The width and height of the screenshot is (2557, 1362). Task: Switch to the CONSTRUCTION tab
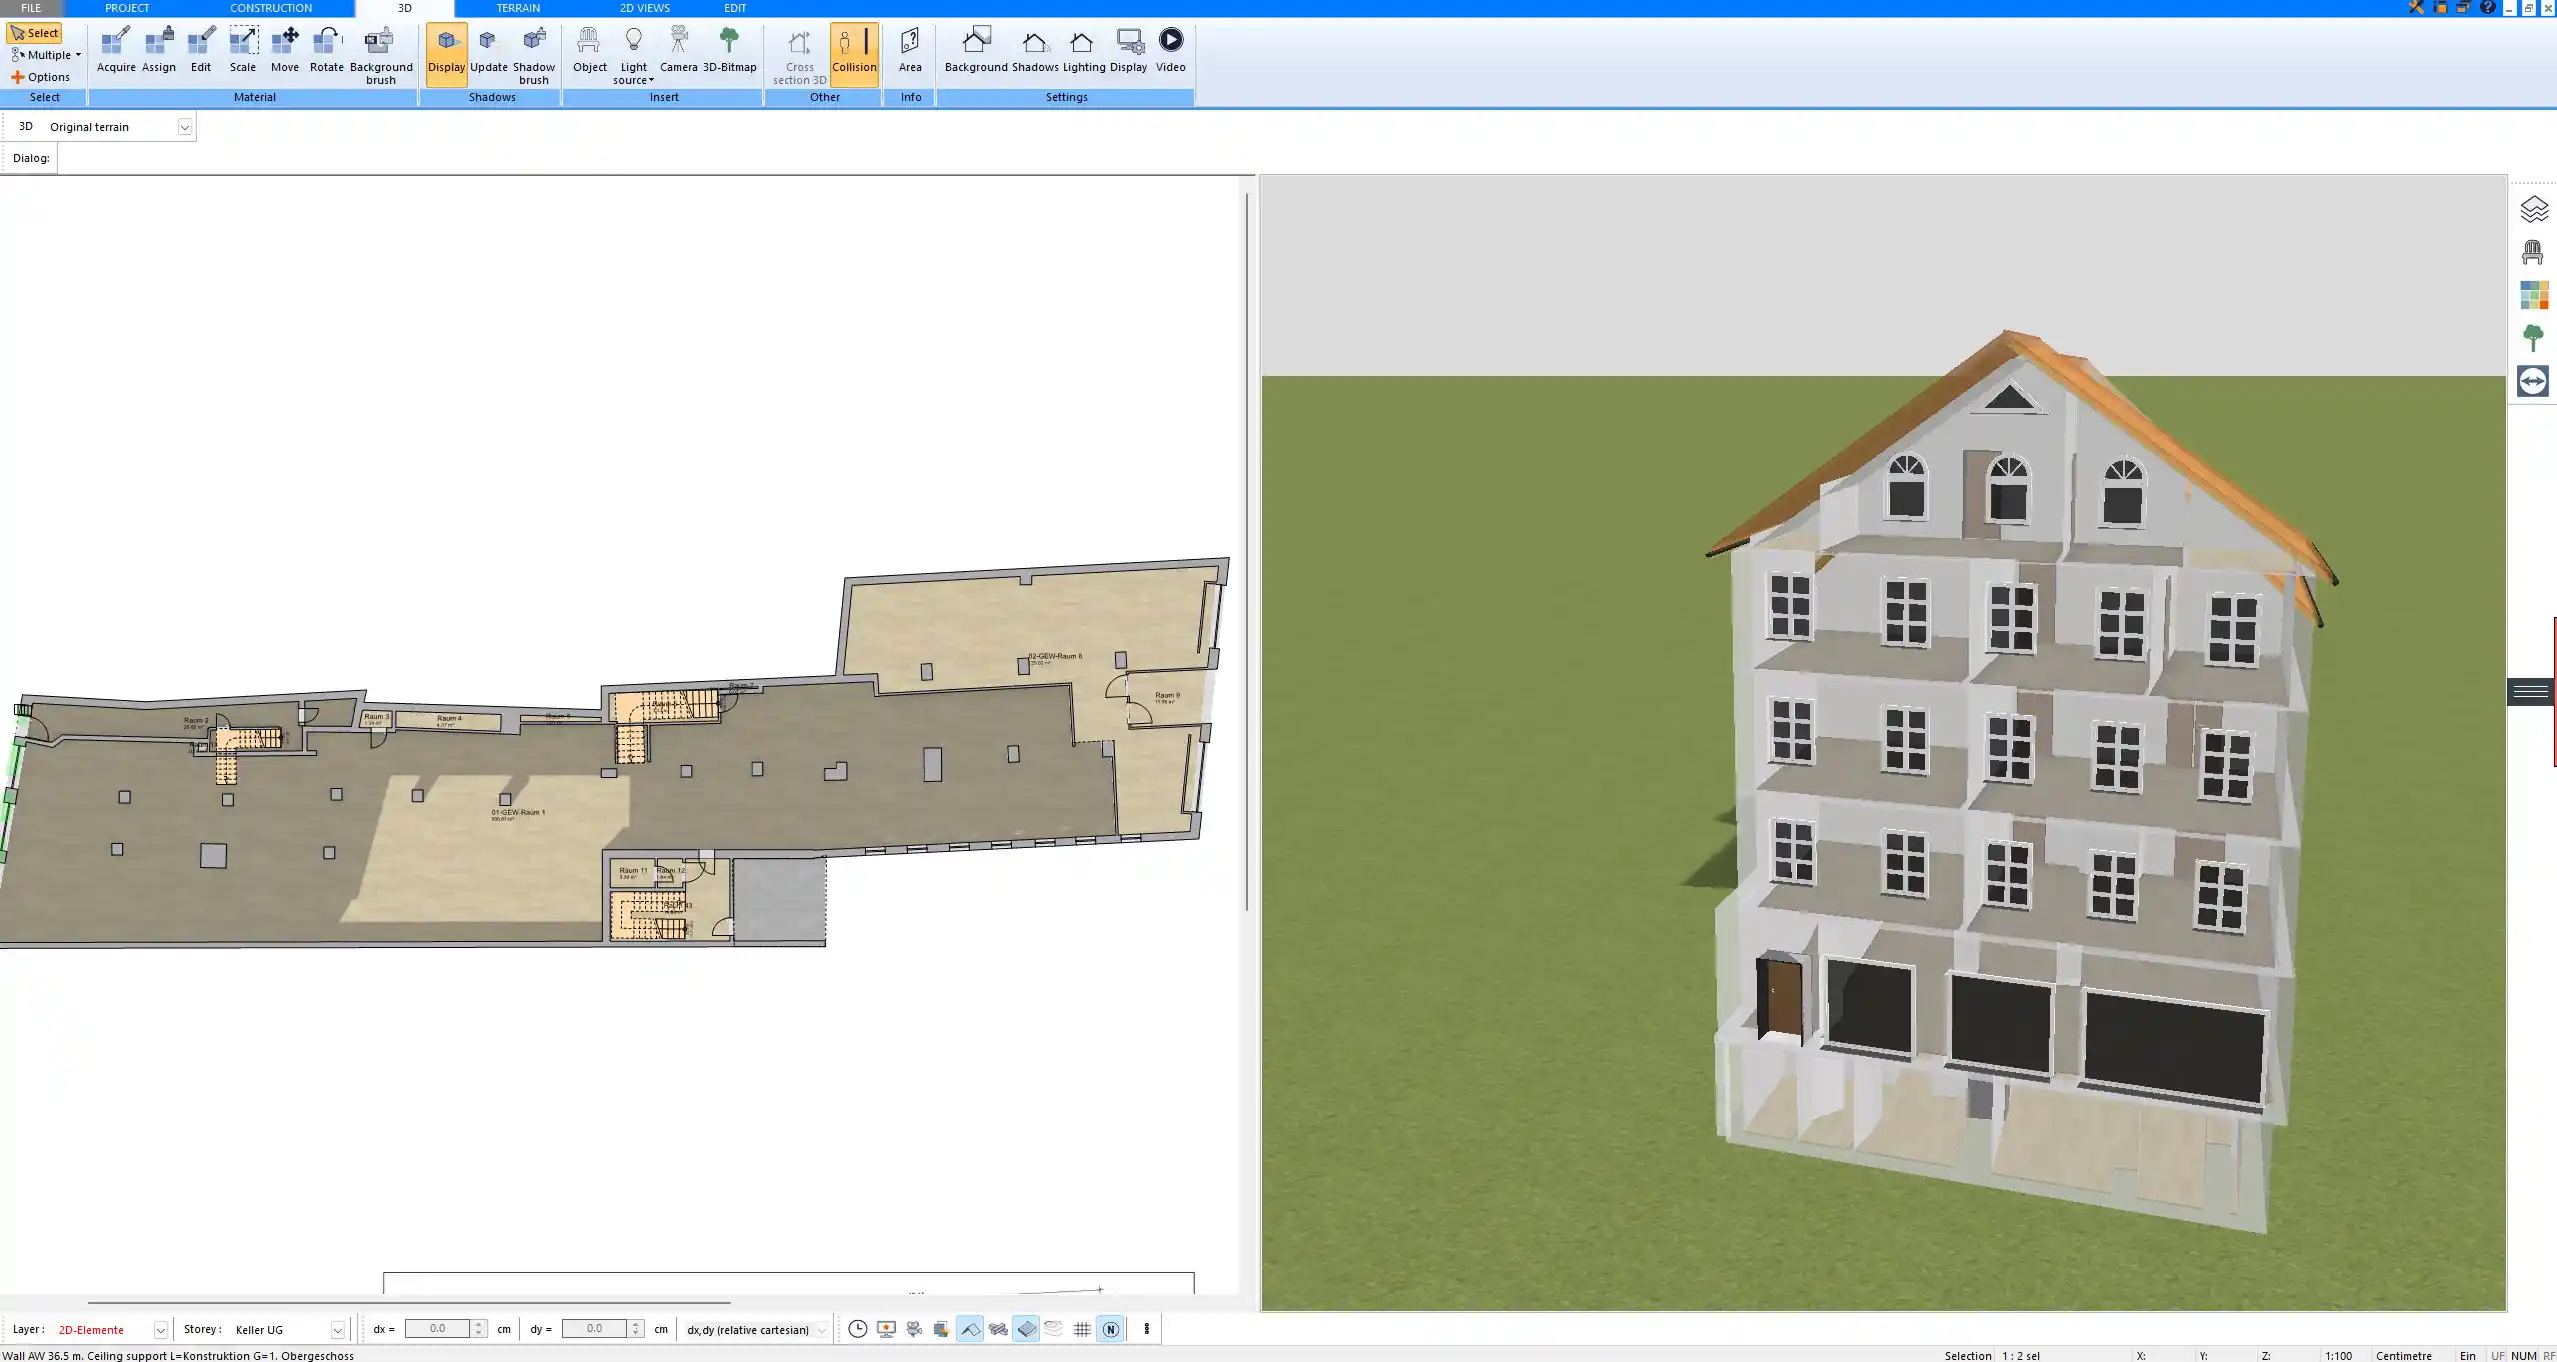tap(271, 8)
